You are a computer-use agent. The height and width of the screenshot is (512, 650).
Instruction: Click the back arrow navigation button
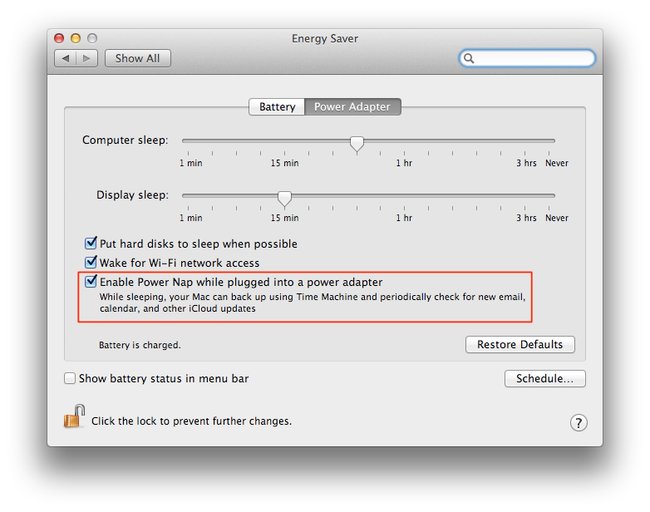coord(65,58)
